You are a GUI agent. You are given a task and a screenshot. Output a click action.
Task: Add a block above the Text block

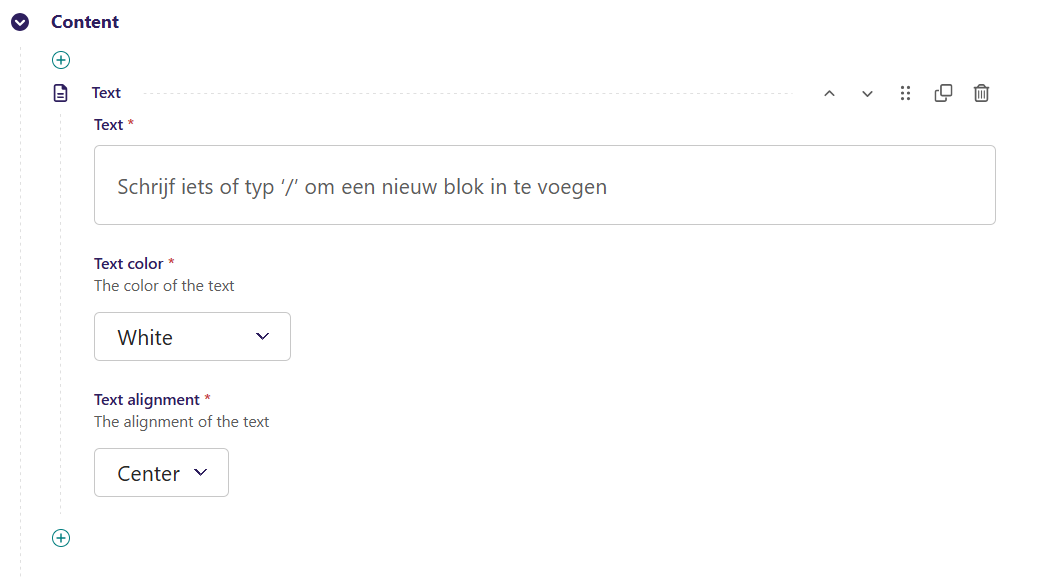coord(61,60)
